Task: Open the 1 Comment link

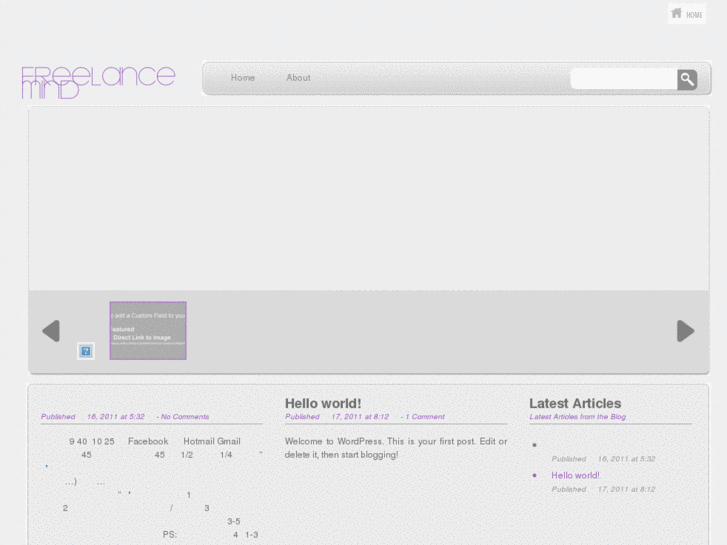Action: coord(425,417)
